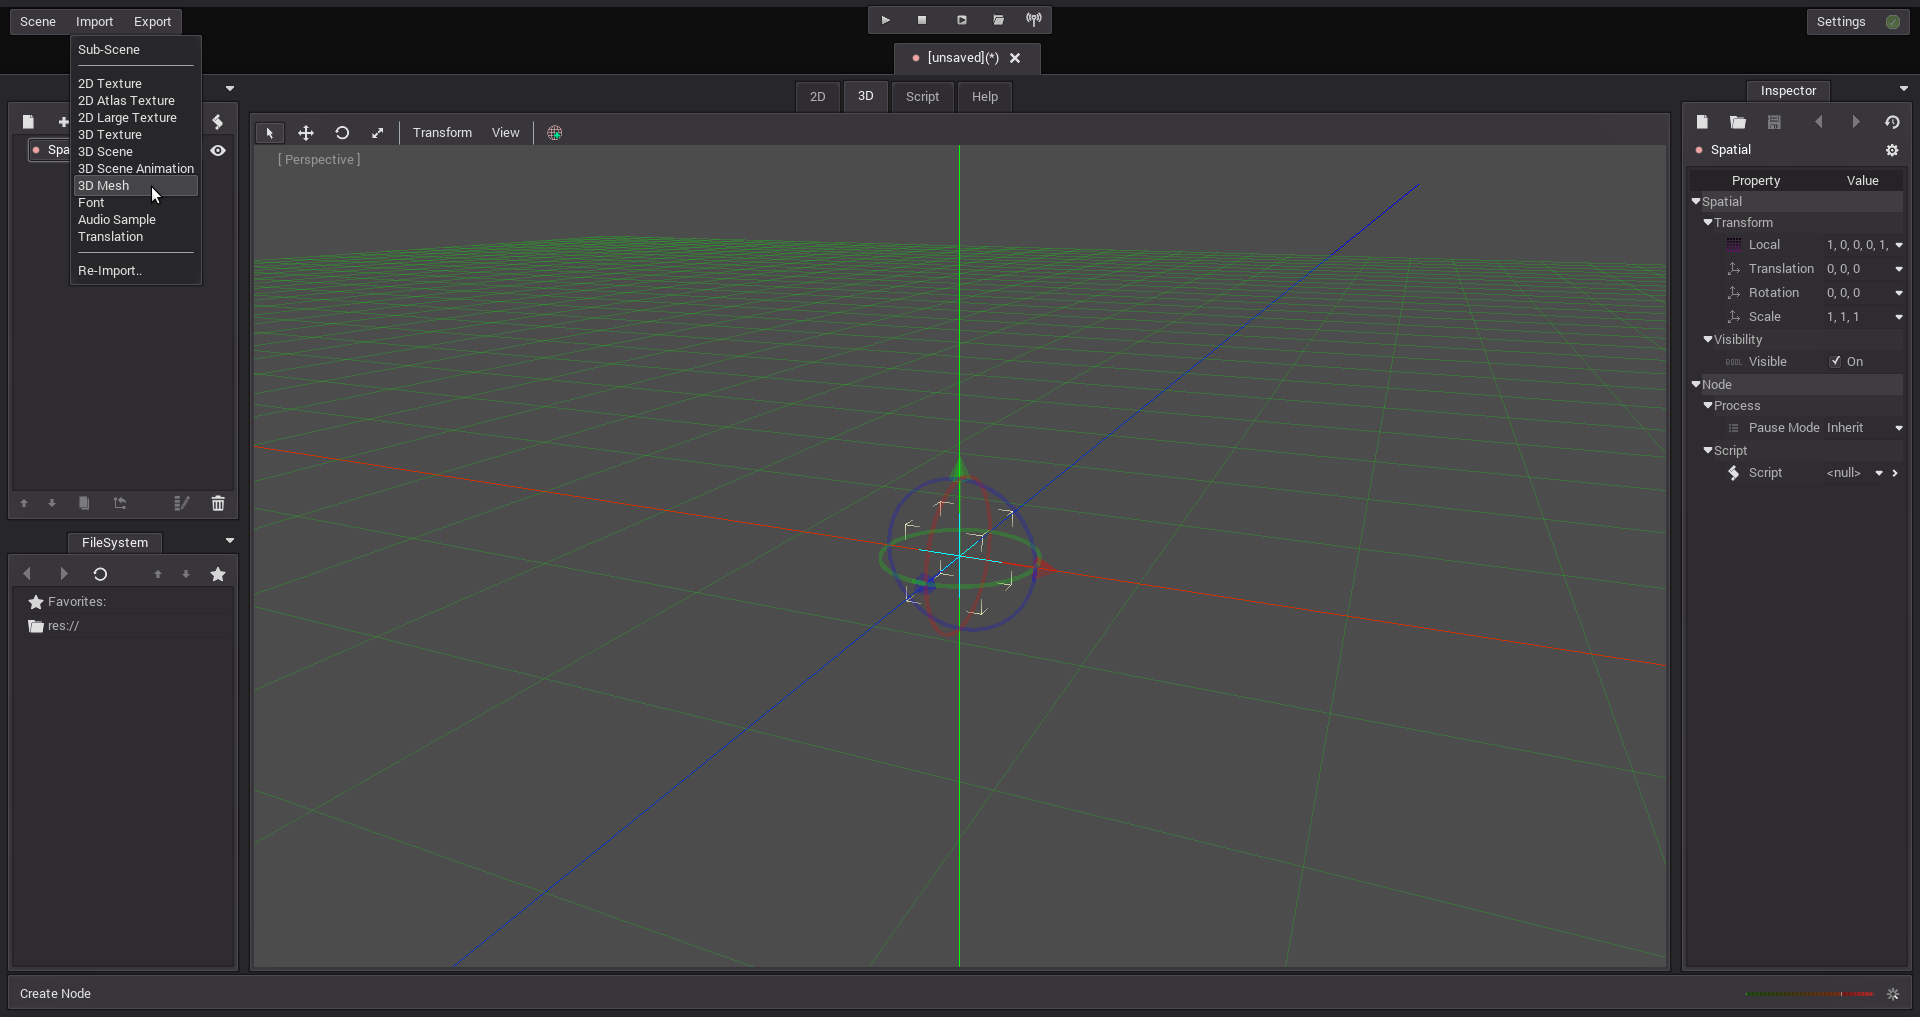Open Inspector object history icon
This screenshot has width=1920, height=1017.
point(1892,122)
